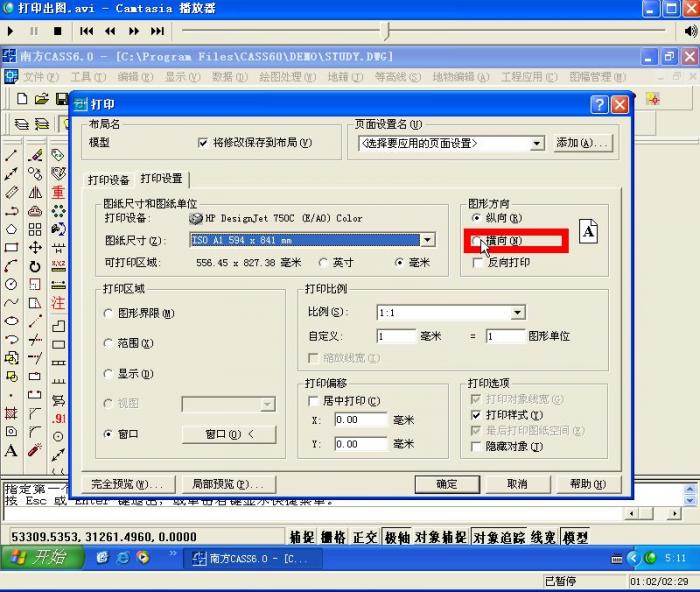Switch to the 打印设备 tab
700x592 pixels.
109,180
